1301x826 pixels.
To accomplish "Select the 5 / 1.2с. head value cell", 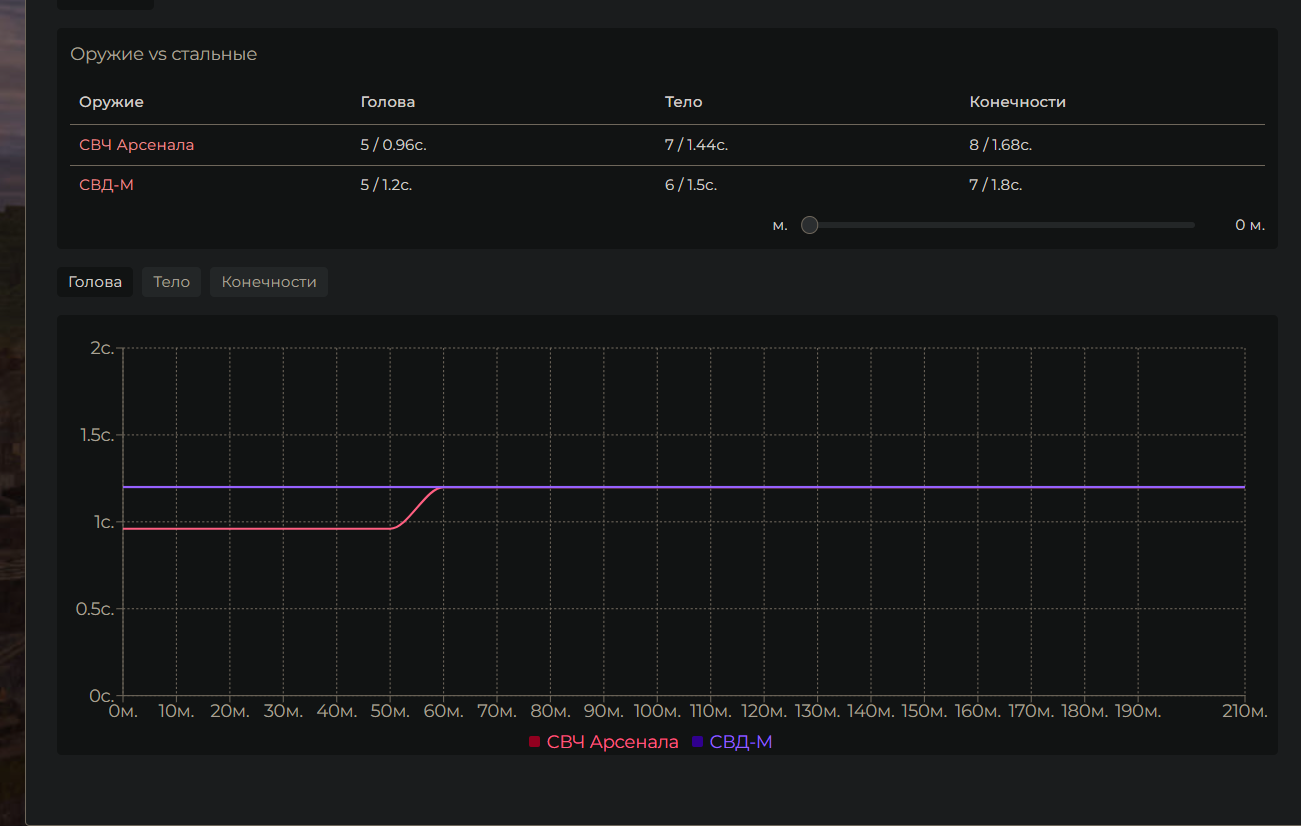I will click(x=386, y=185).
